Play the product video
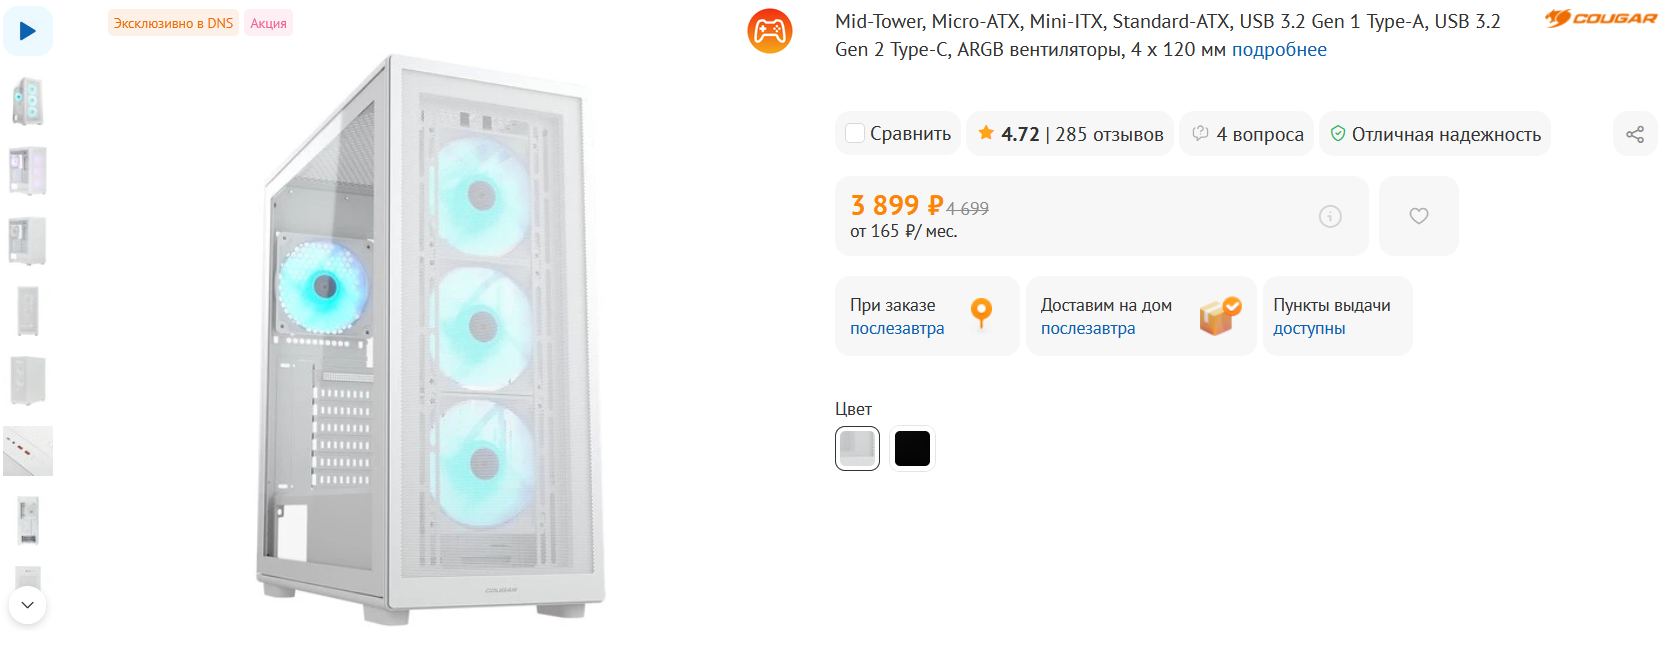The width and height of the screenshot is (1668, 645). pos(28,31)
